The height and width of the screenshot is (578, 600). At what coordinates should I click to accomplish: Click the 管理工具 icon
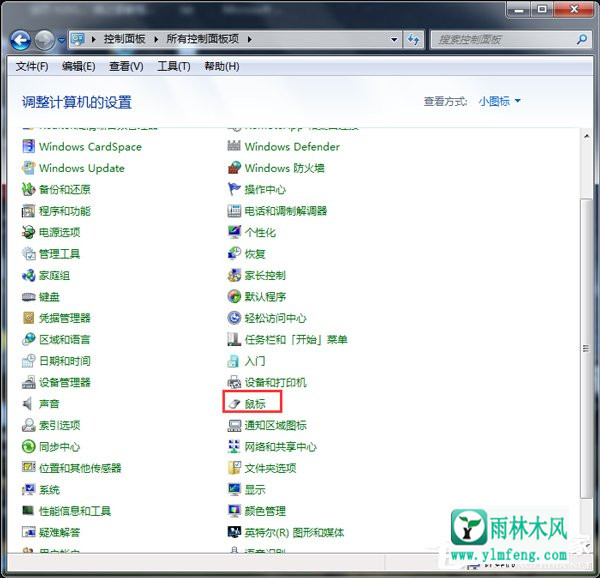28,254
